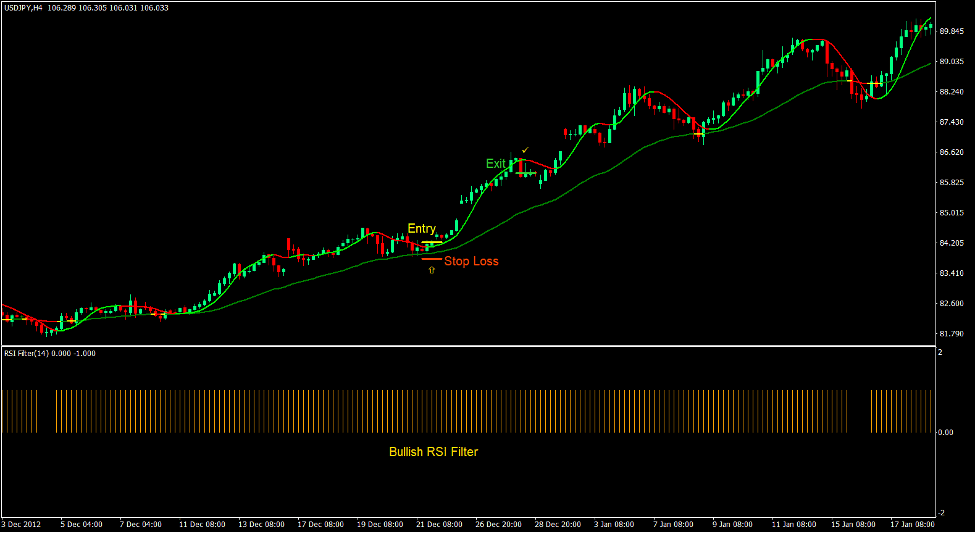977x533 pixels.
Task: Click the Entry text label
Action: pyautogui.click(x=421, y=229)
